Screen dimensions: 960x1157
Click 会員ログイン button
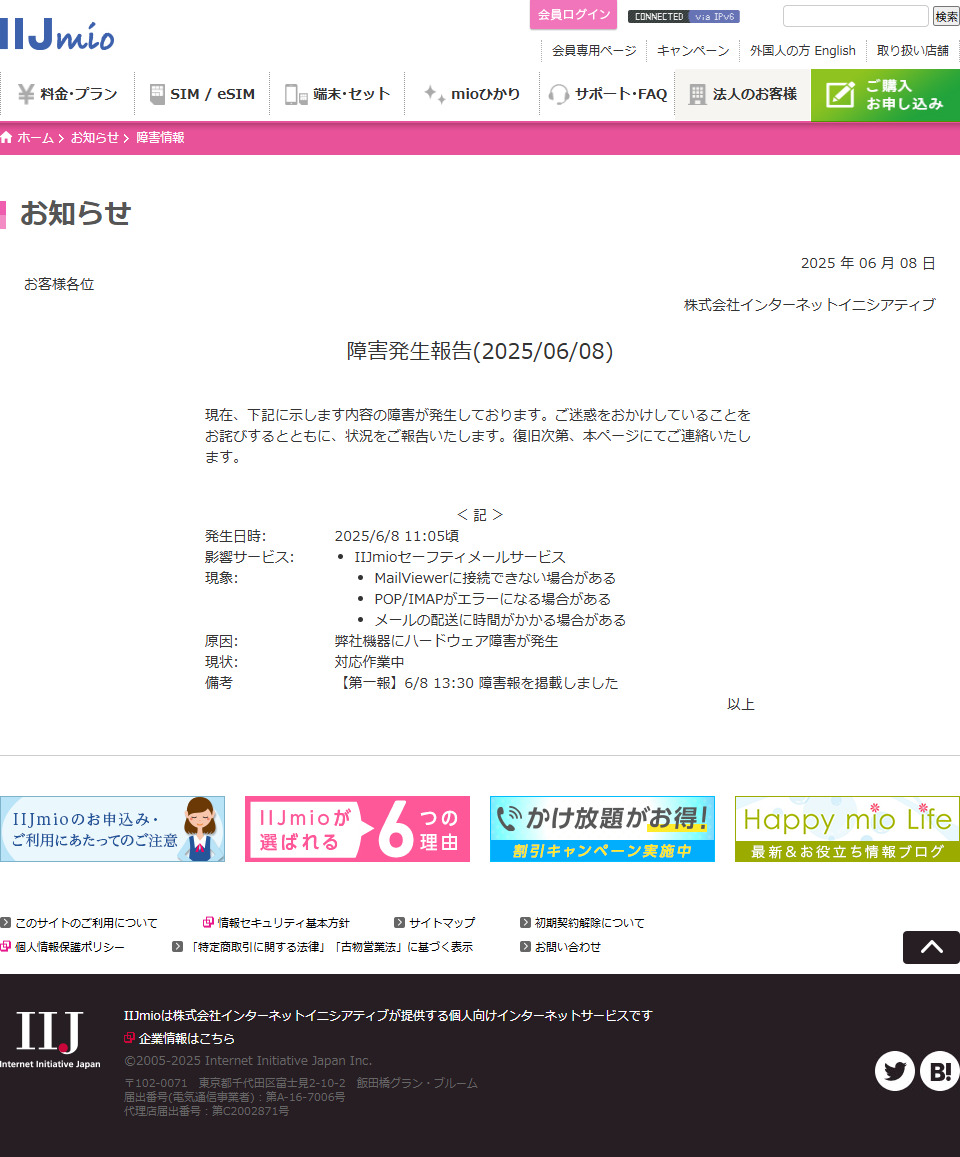(573, 15)
